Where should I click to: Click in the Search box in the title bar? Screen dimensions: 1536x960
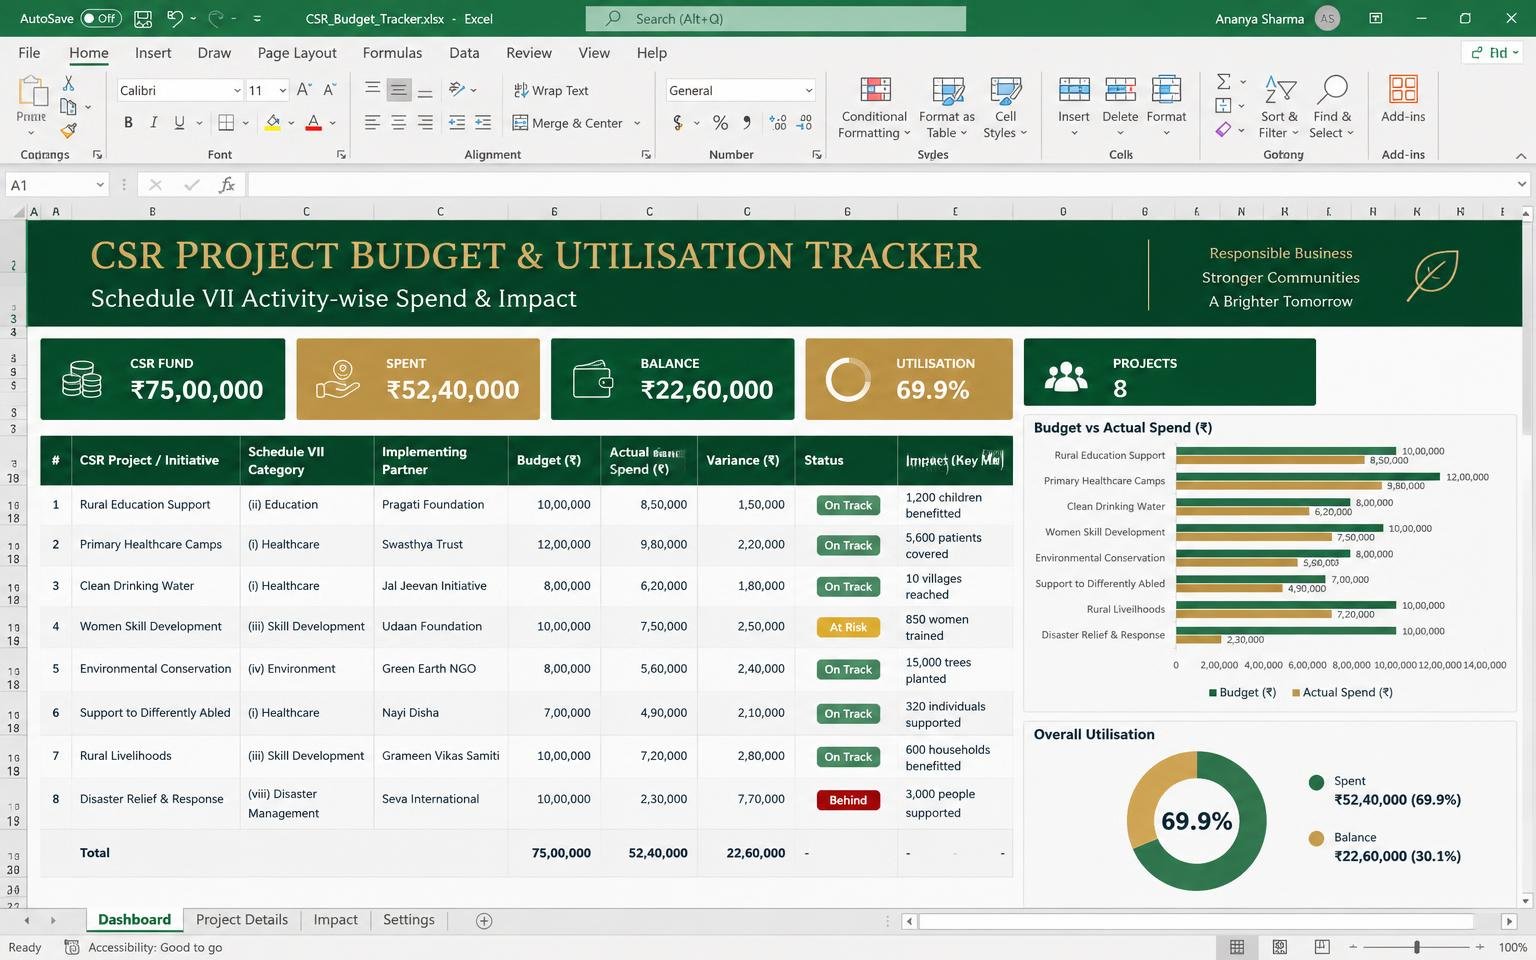[x=776, y=18]
